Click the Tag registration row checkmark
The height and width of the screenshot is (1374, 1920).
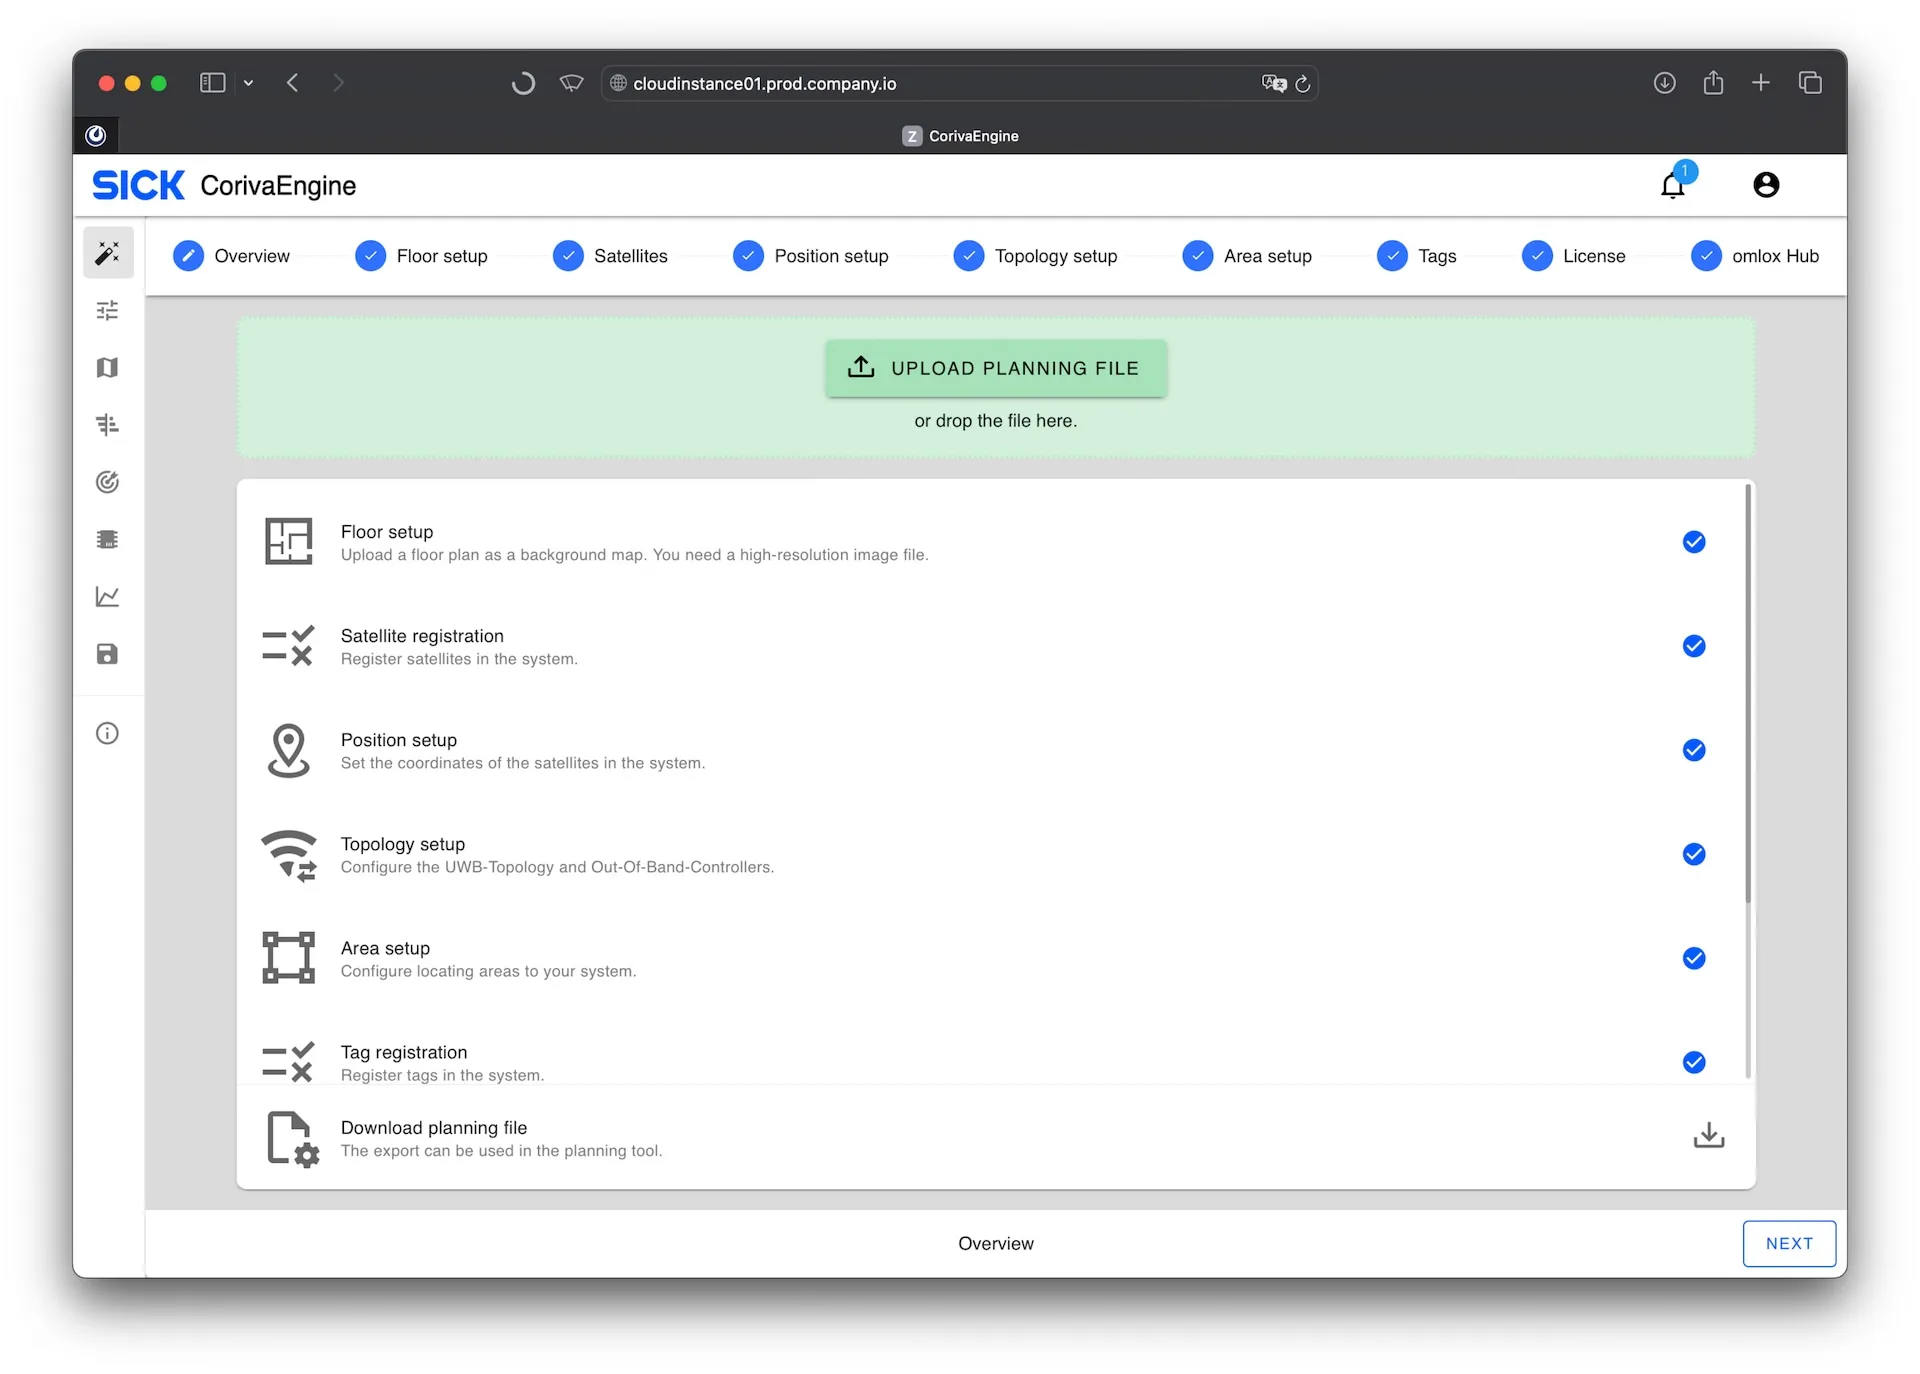[x=1693, y=1062]
